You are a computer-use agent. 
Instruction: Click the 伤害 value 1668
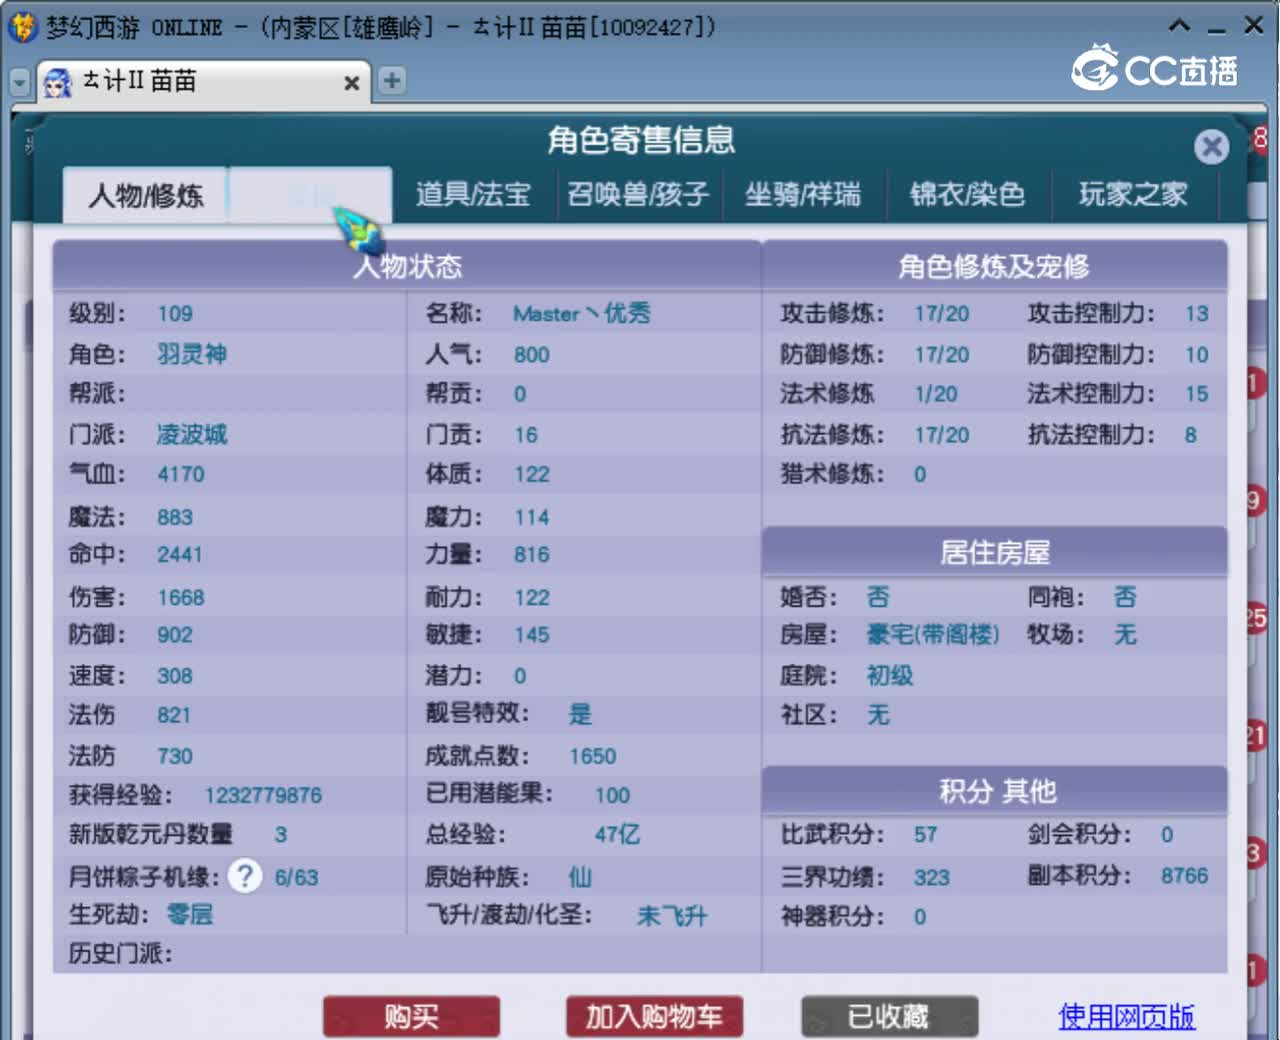(x=181, y=598)
